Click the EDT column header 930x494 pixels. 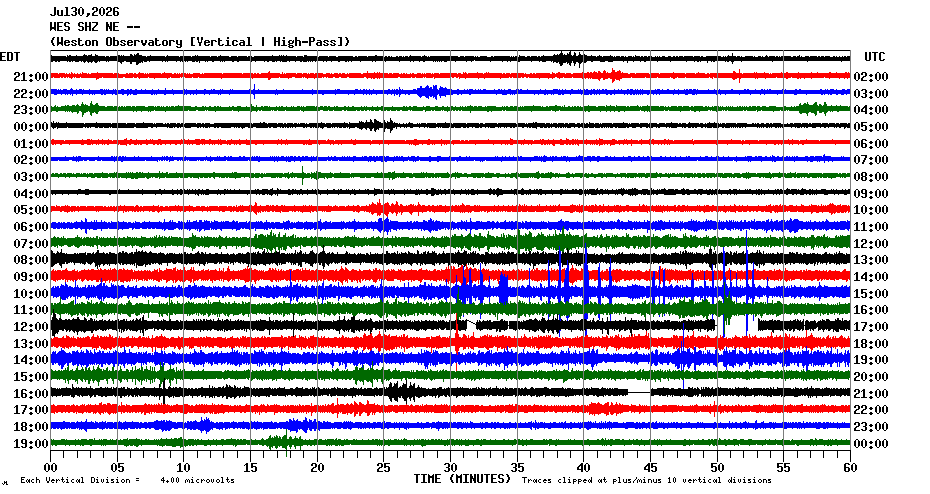(10, 57)
